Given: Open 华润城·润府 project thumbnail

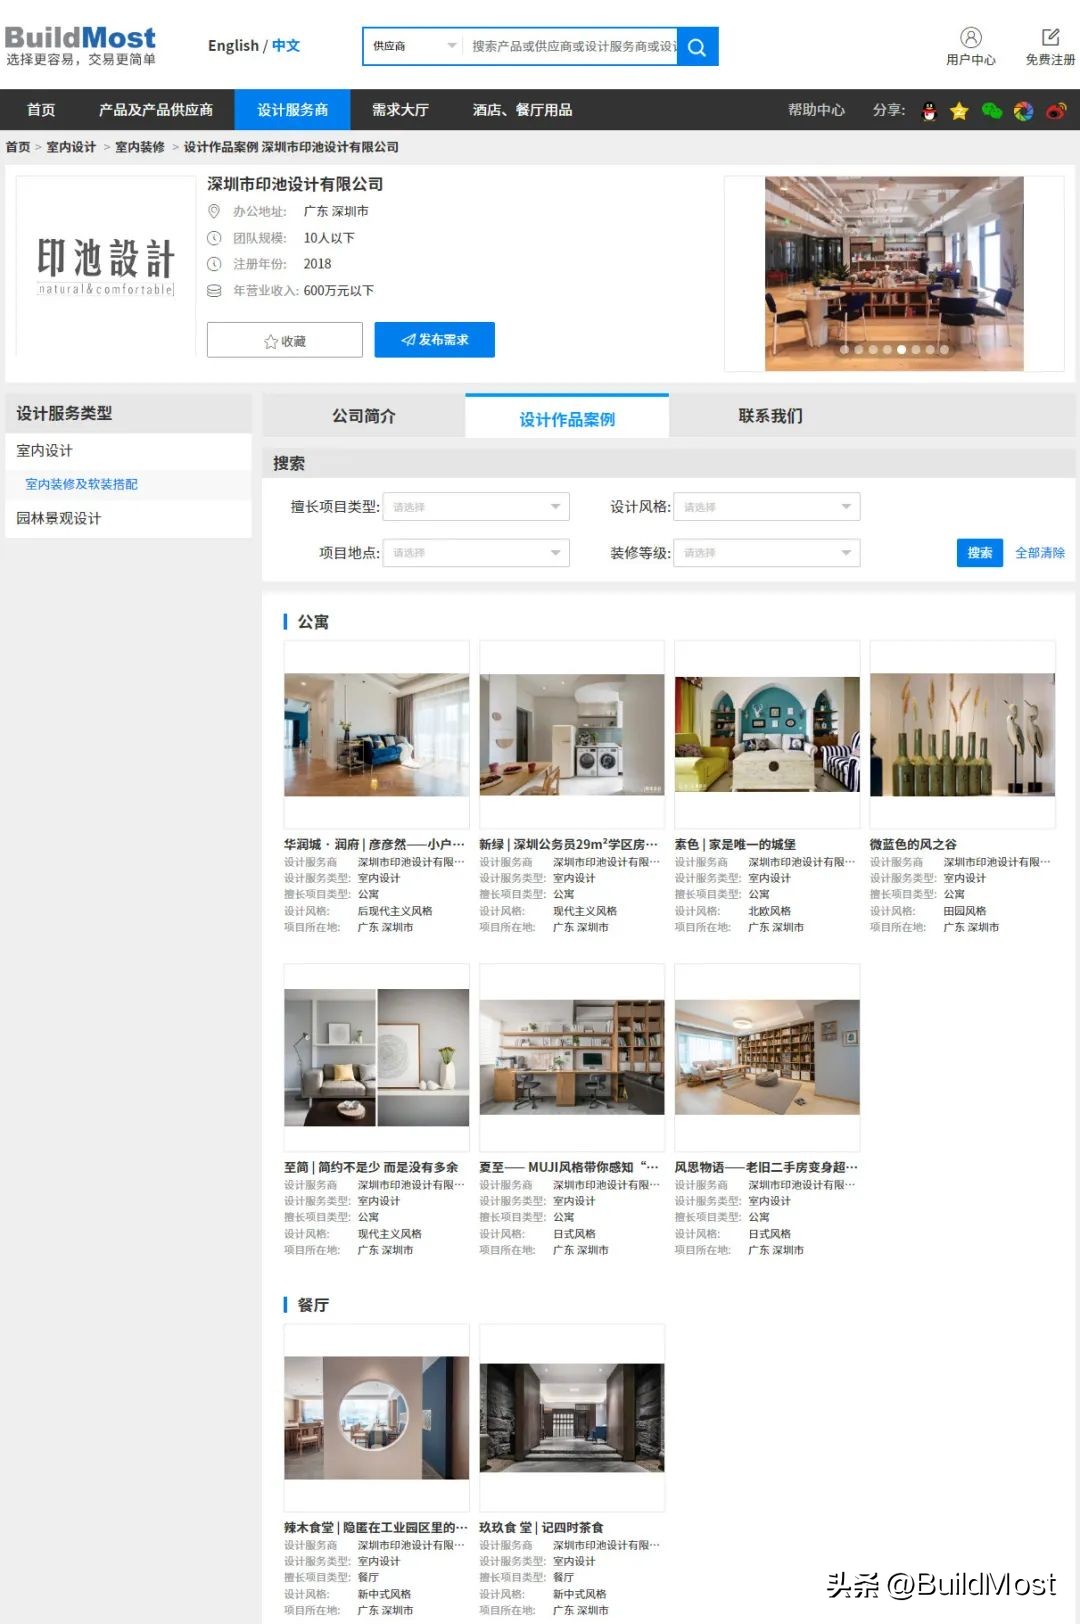Looking at the screenshot, I should [x=376, y=735].
